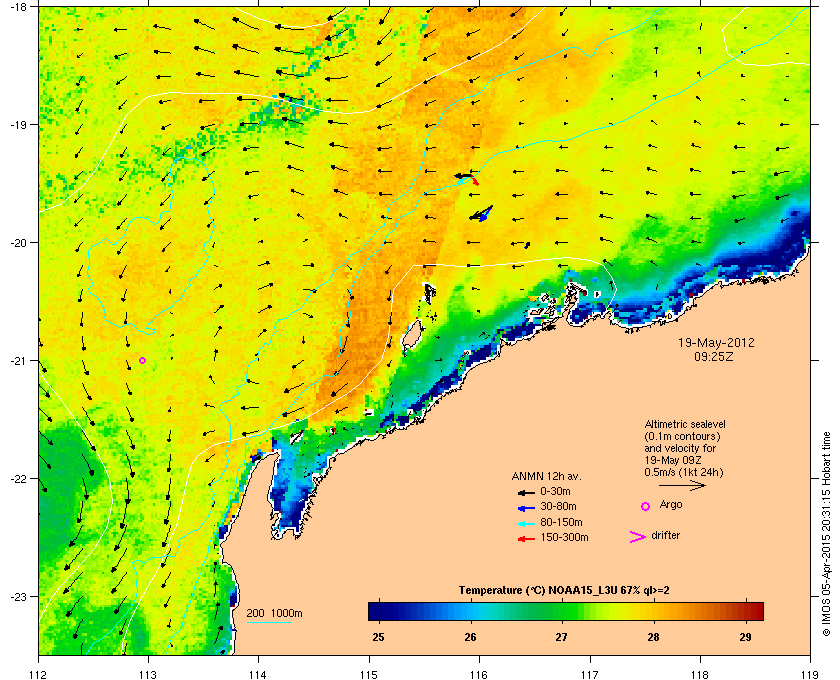Click the longitude axis label 119

tap(809, 675)
